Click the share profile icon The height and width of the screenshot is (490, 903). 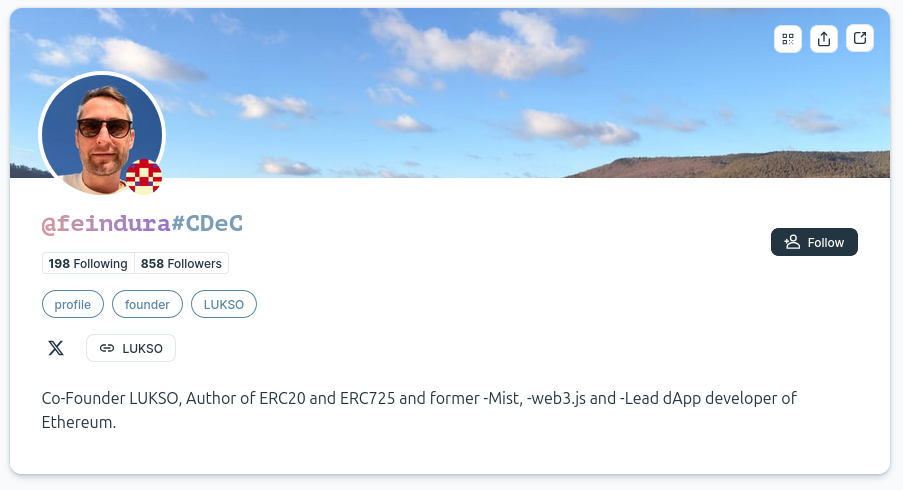824,39
